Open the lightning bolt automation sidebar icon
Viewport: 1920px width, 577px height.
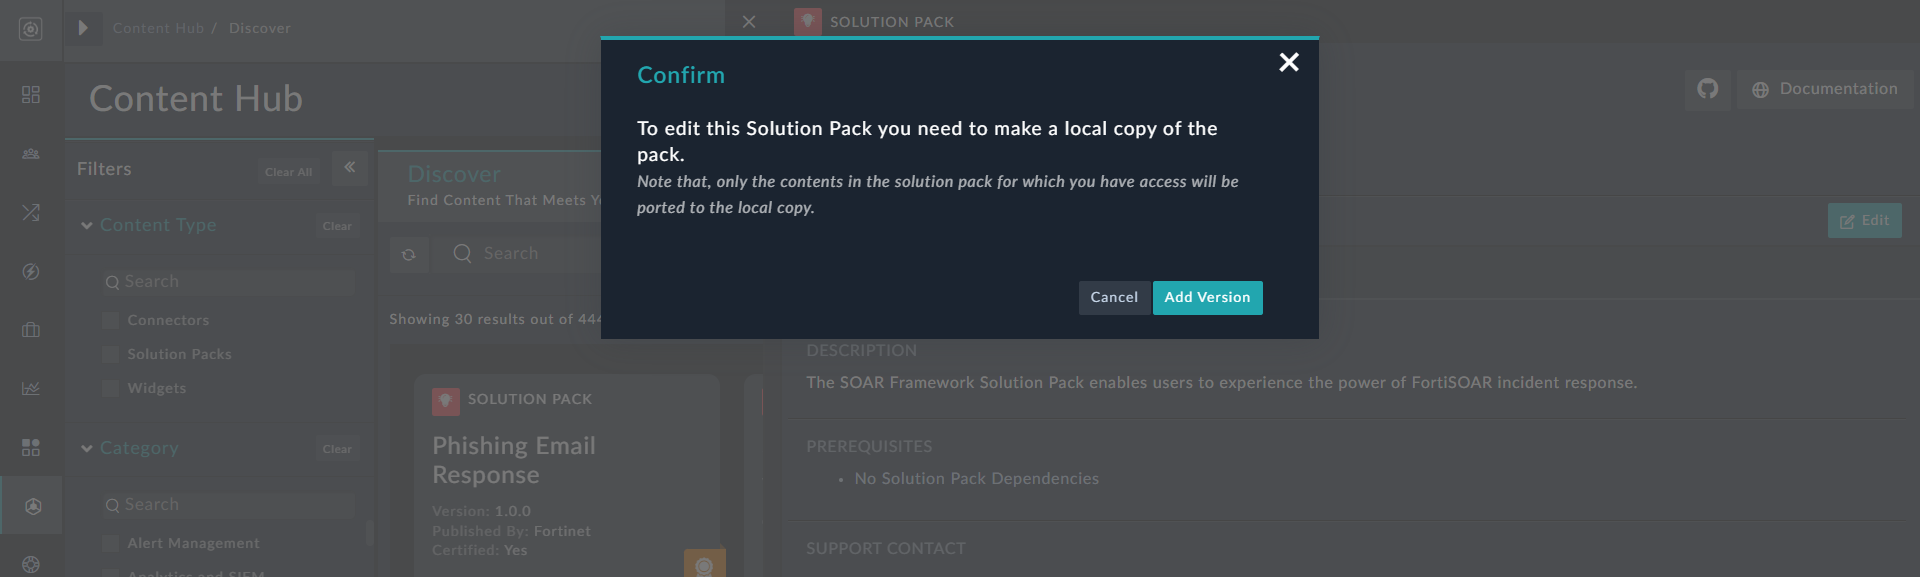(x=31, y=272)
